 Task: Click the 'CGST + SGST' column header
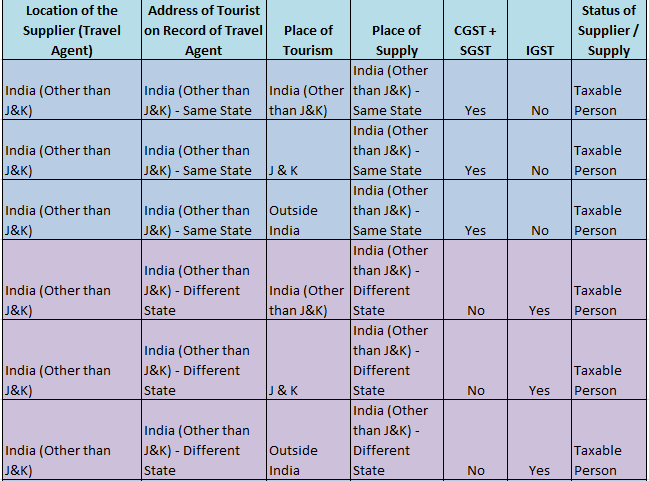[x=475, y=40]
